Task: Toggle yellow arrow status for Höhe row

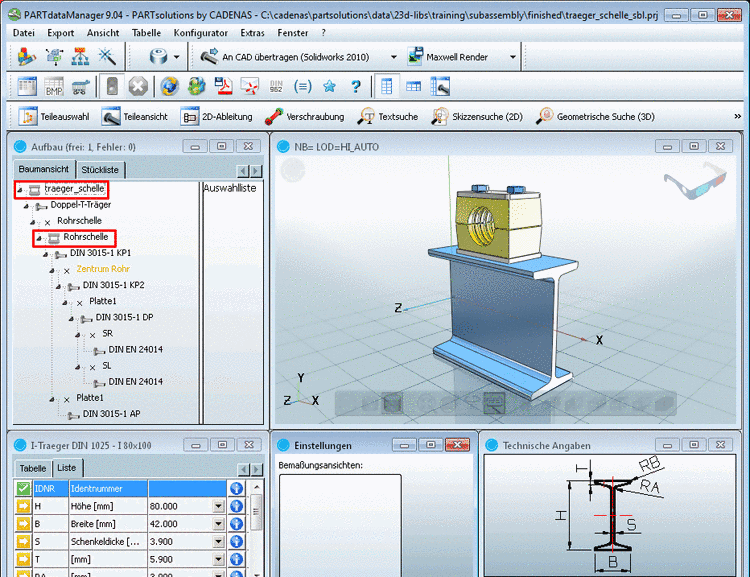Action: (23, 507)
